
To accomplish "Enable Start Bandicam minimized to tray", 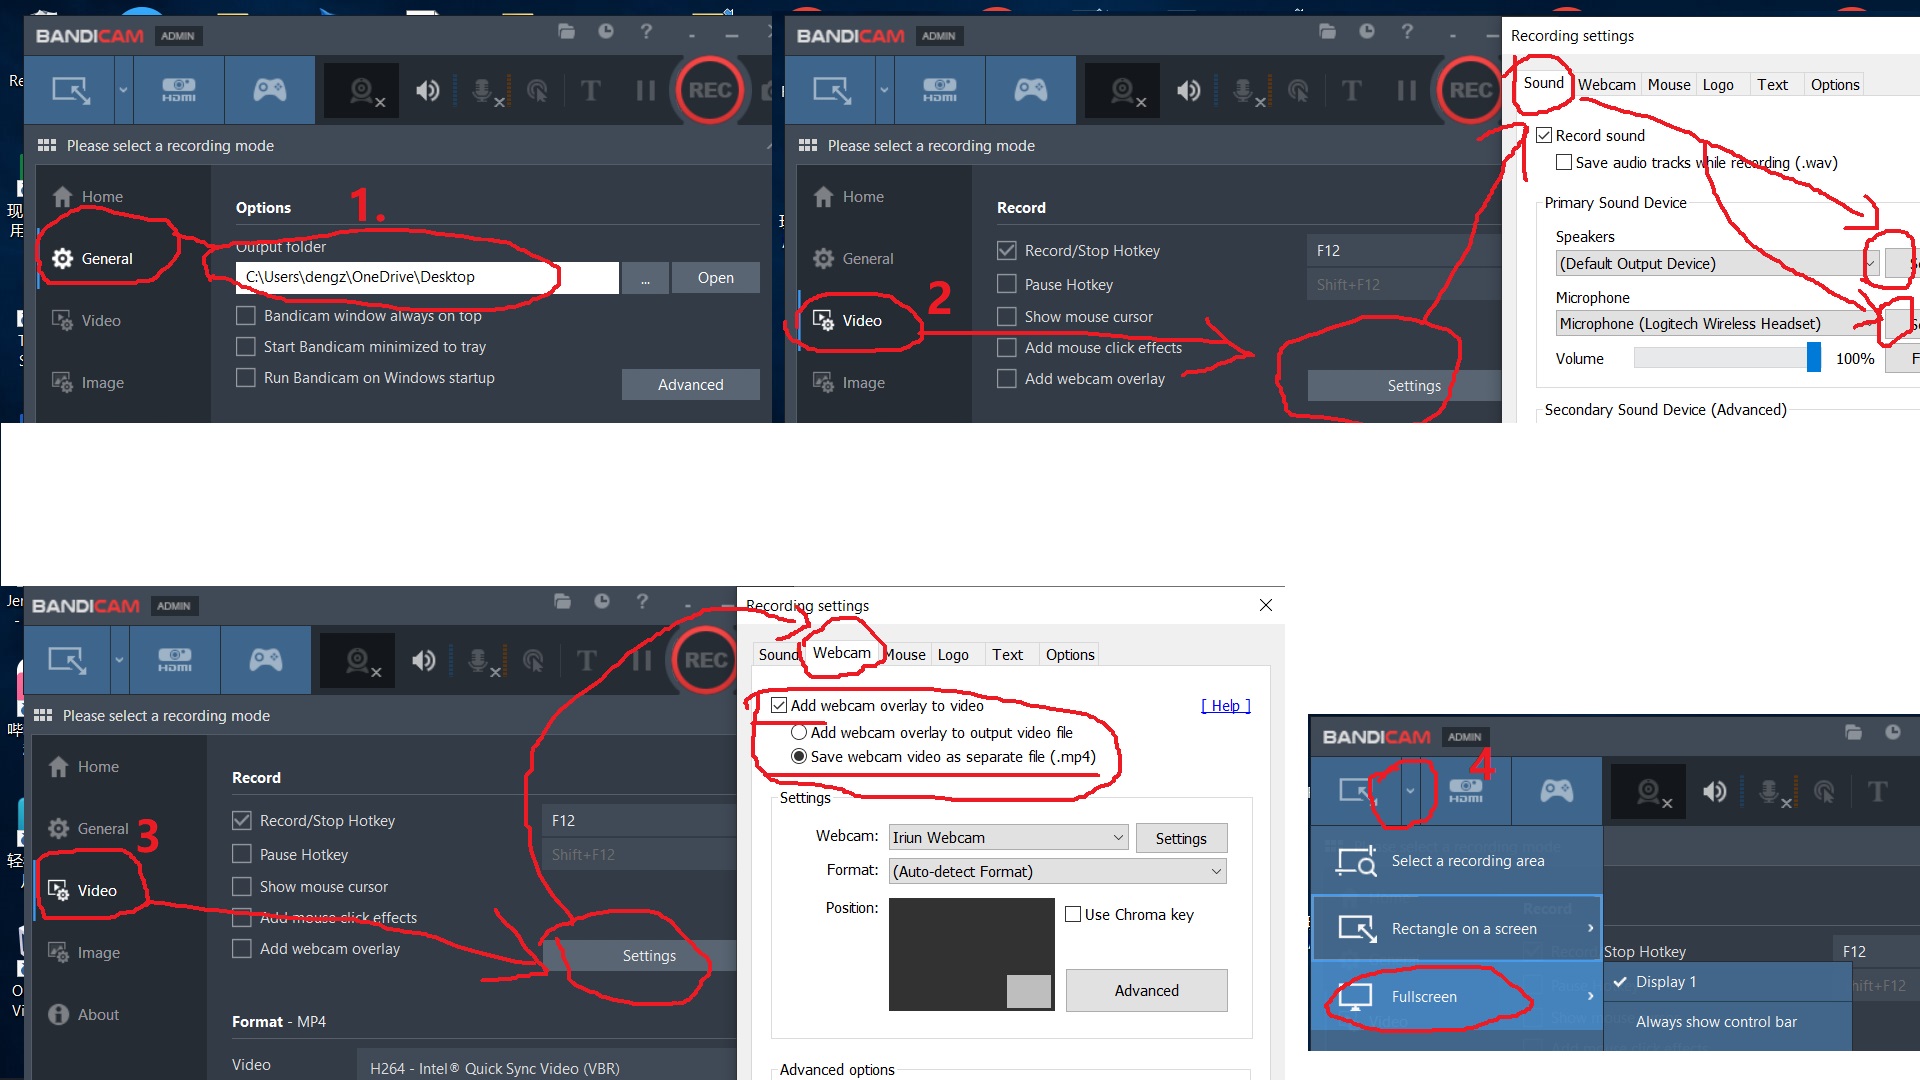I will pyautogui.click(x=245, y=346).
